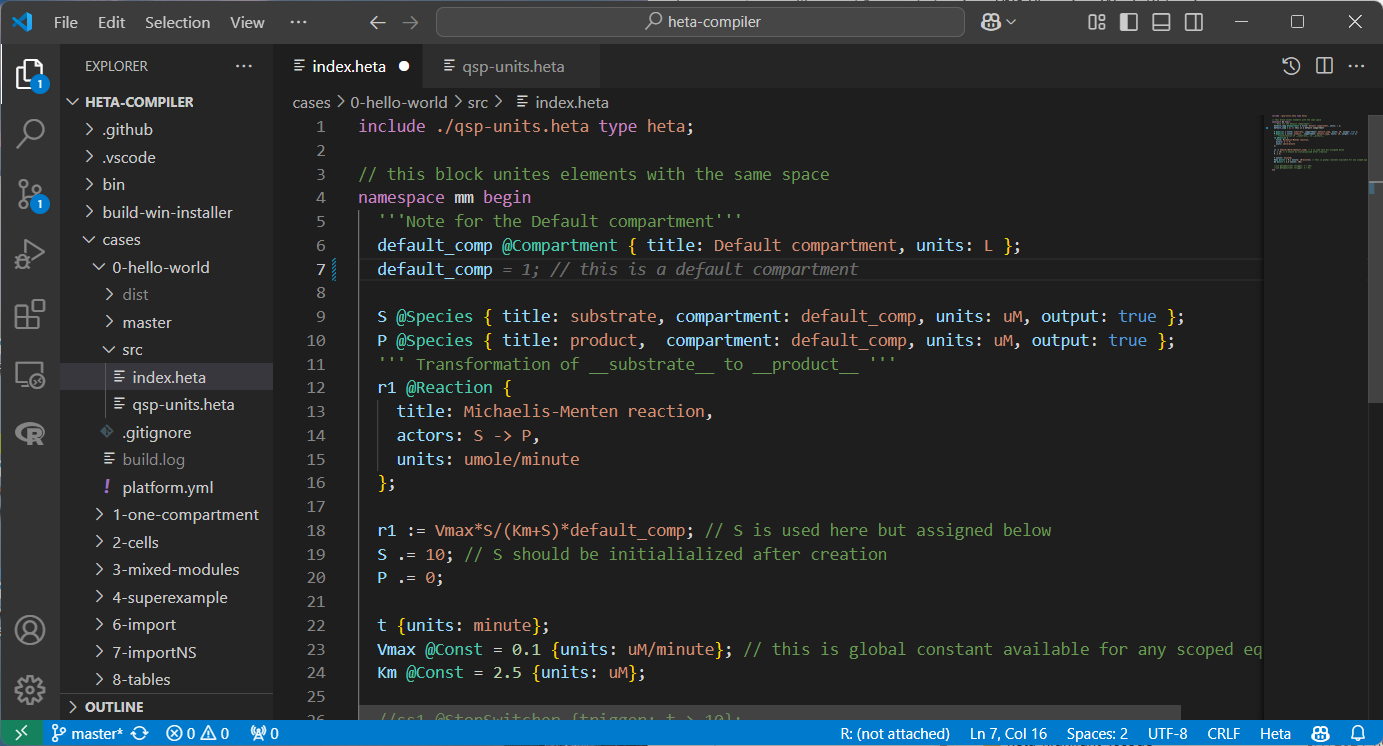Change Spaces: 2 indentation setting
The width and height of the screenshot is (1383, 746).
[x=1097, y=733]
